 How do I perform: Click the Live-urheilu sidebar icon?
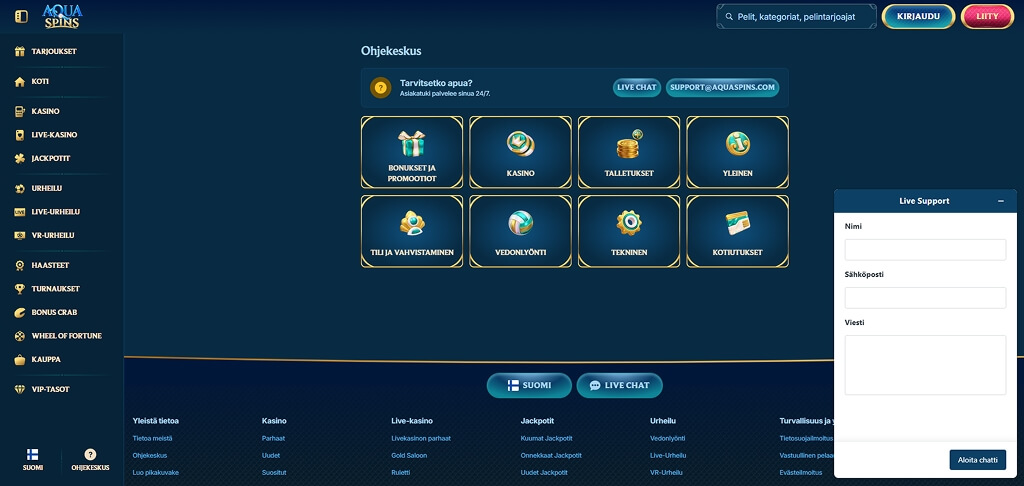coord(20,212)
